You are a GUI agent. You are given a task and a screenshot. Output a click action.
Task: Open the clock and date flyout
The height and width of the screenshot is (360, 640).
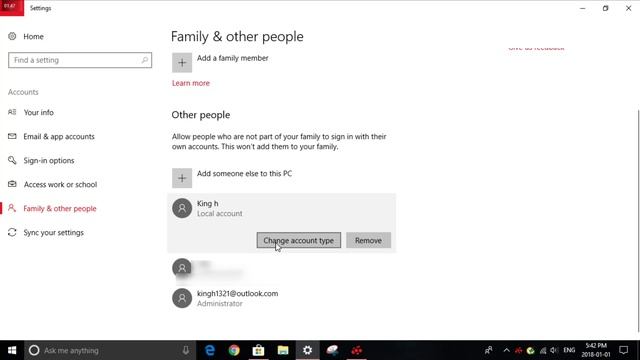click(596, 350)
